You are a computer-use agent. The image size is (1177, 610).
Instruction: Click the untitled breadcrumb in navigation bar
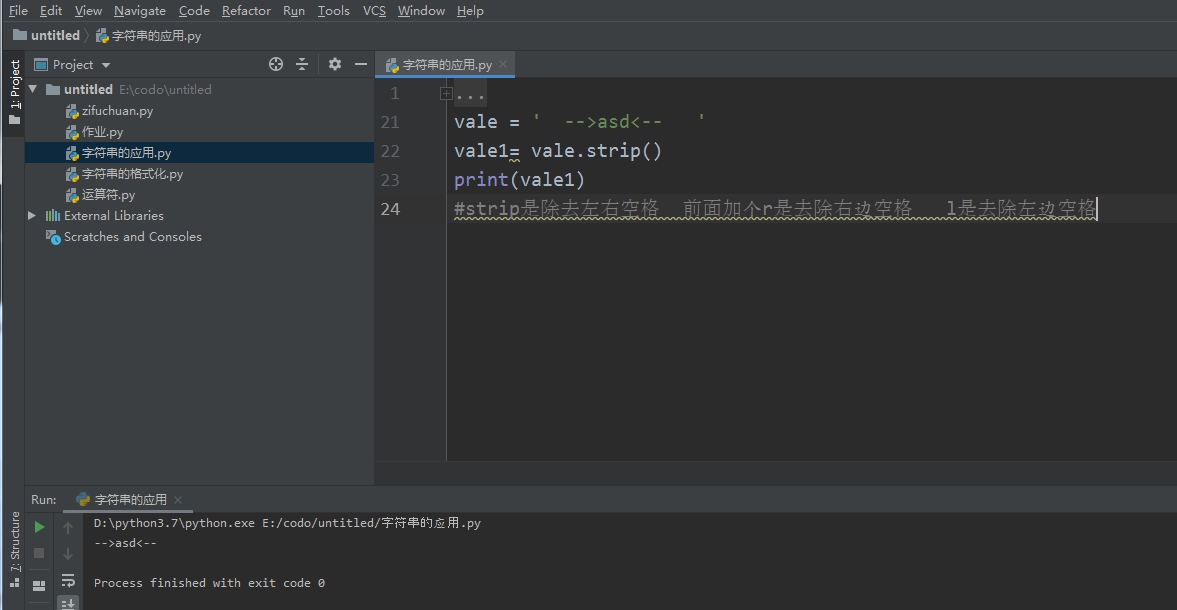point(55,36)
